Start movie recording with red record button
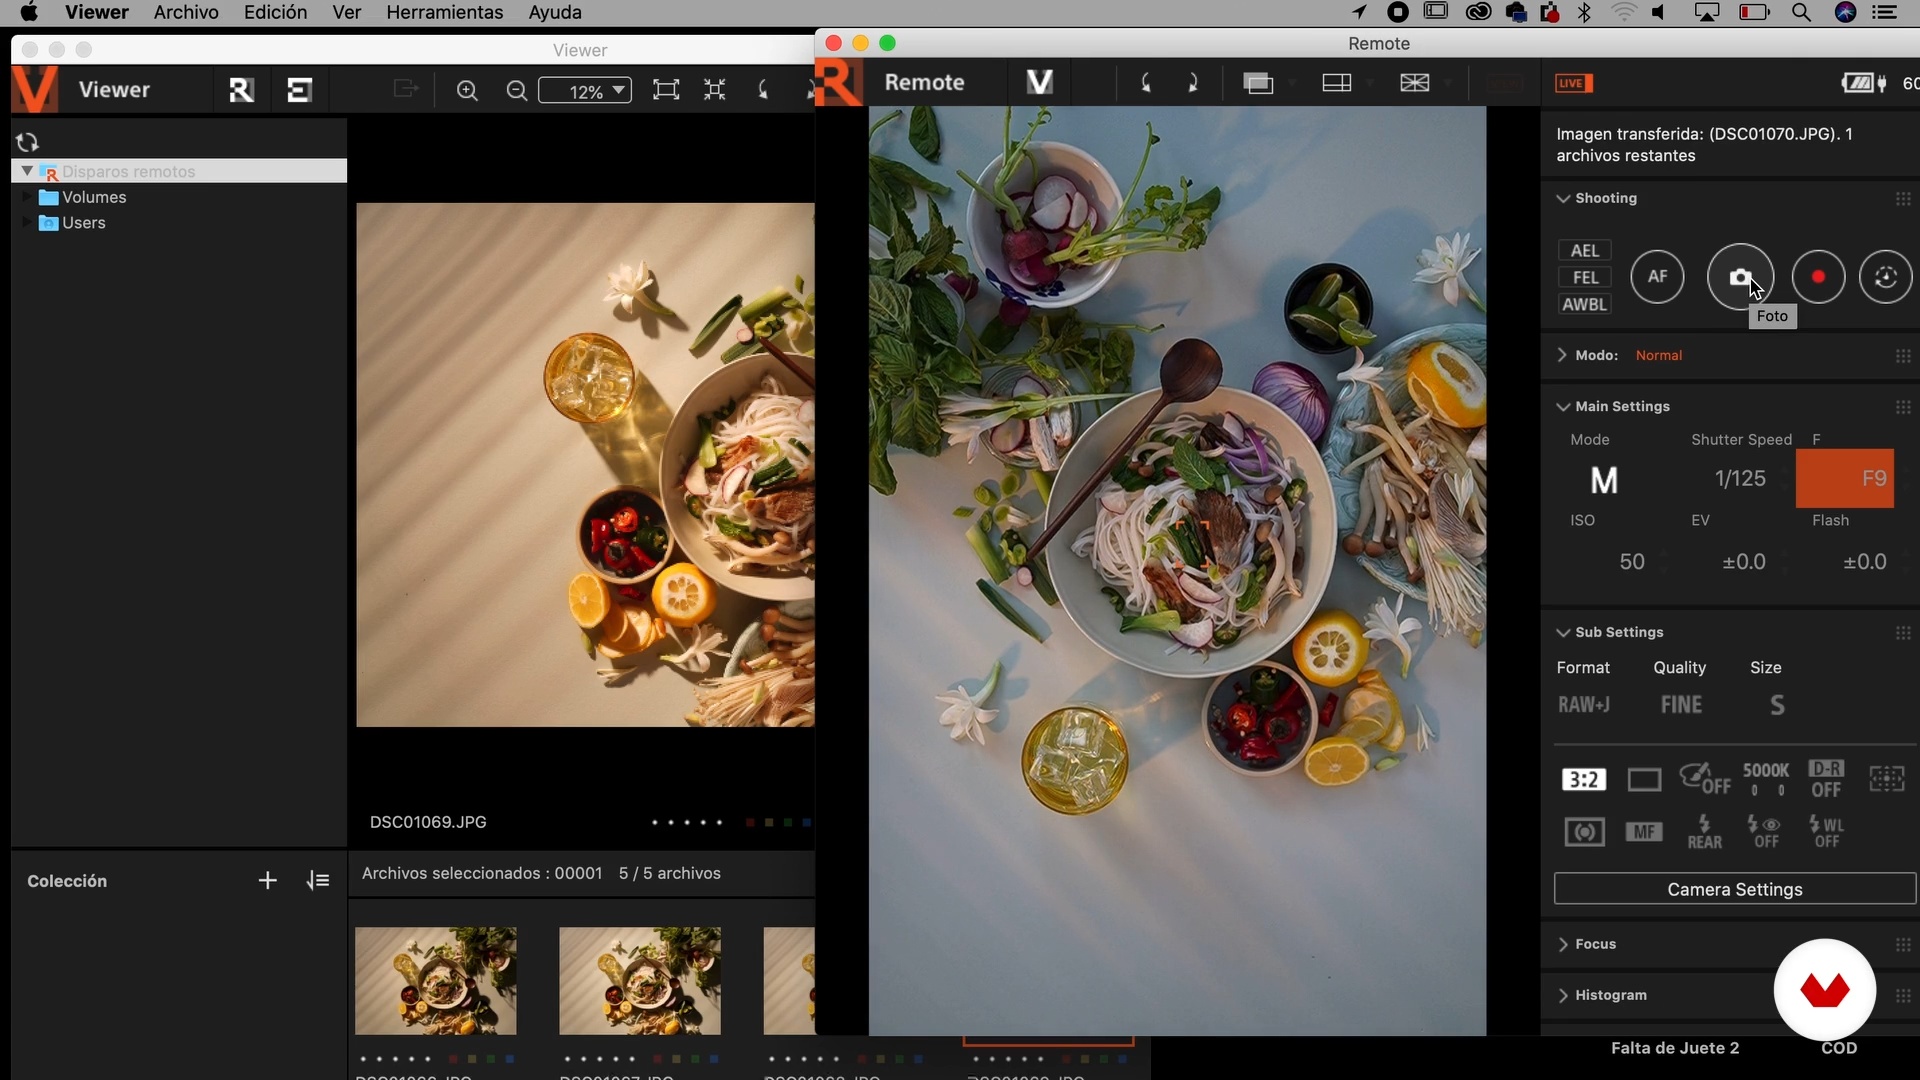Image resolution: width=1920 pixels, height=1080 pixels. click(x=1818, y=277)
